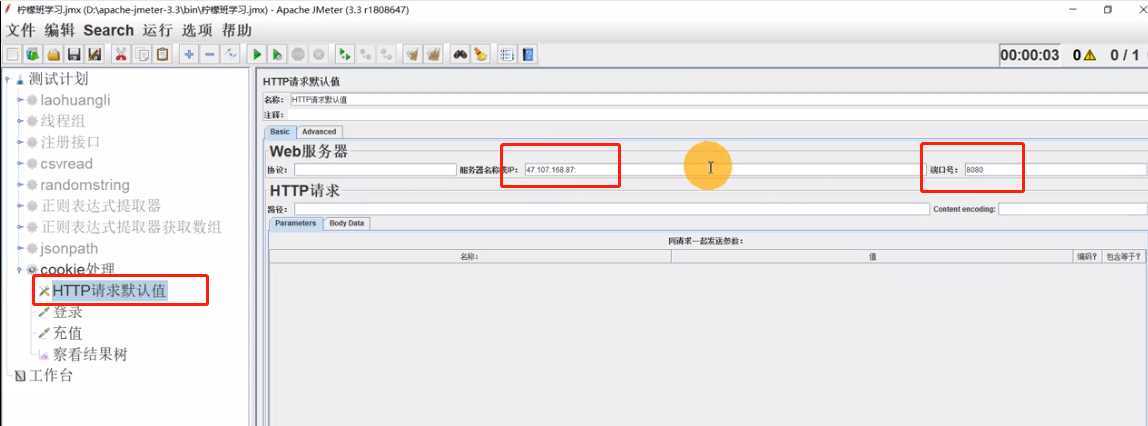Open the 选项 menu

[197, 30]
